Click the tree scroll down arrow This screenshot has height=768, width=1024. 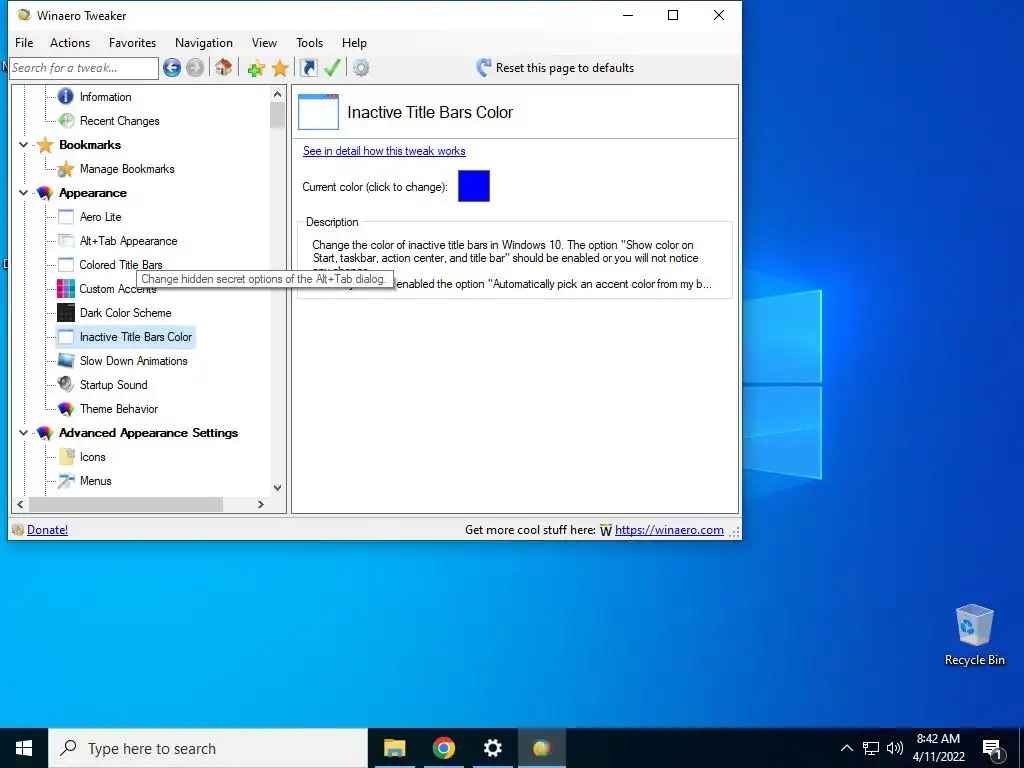[x=278, y=488]
